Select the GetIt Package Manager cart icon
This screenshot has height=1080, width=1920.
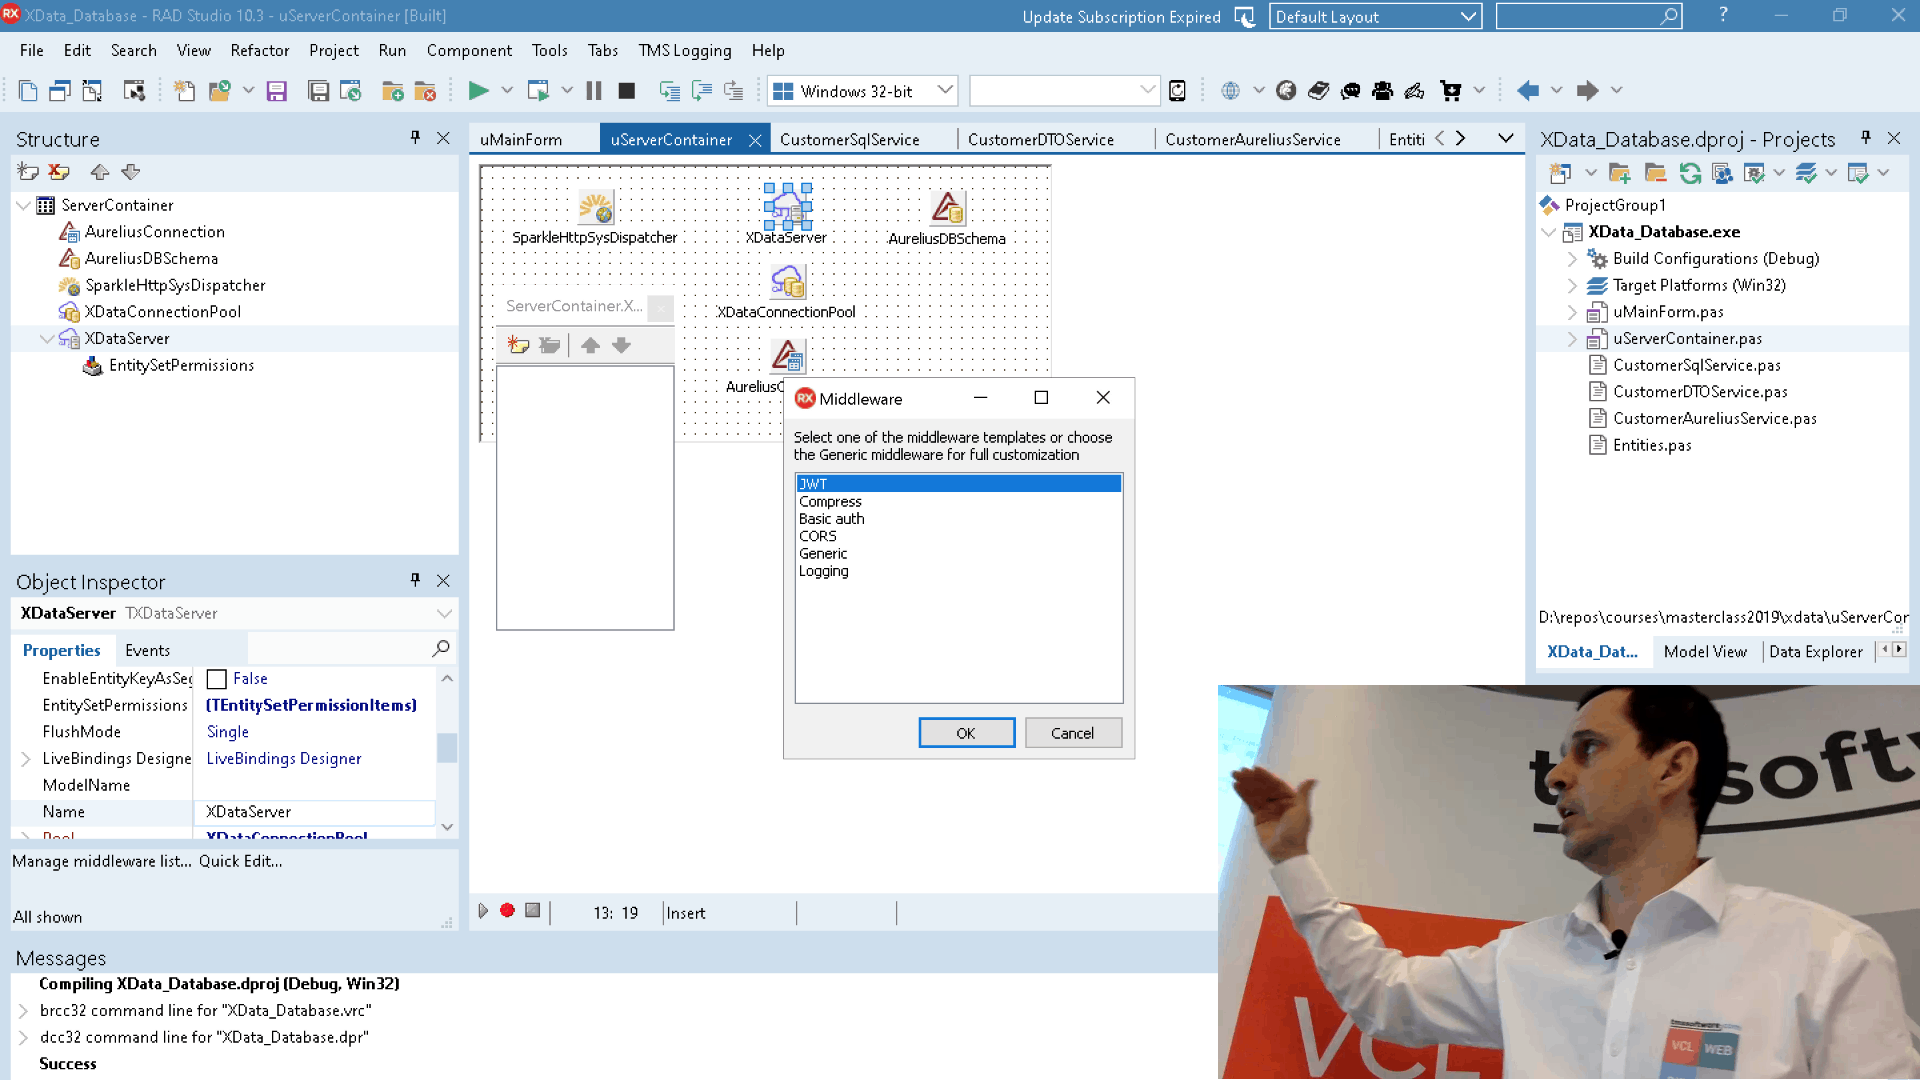coord(1449,90)
